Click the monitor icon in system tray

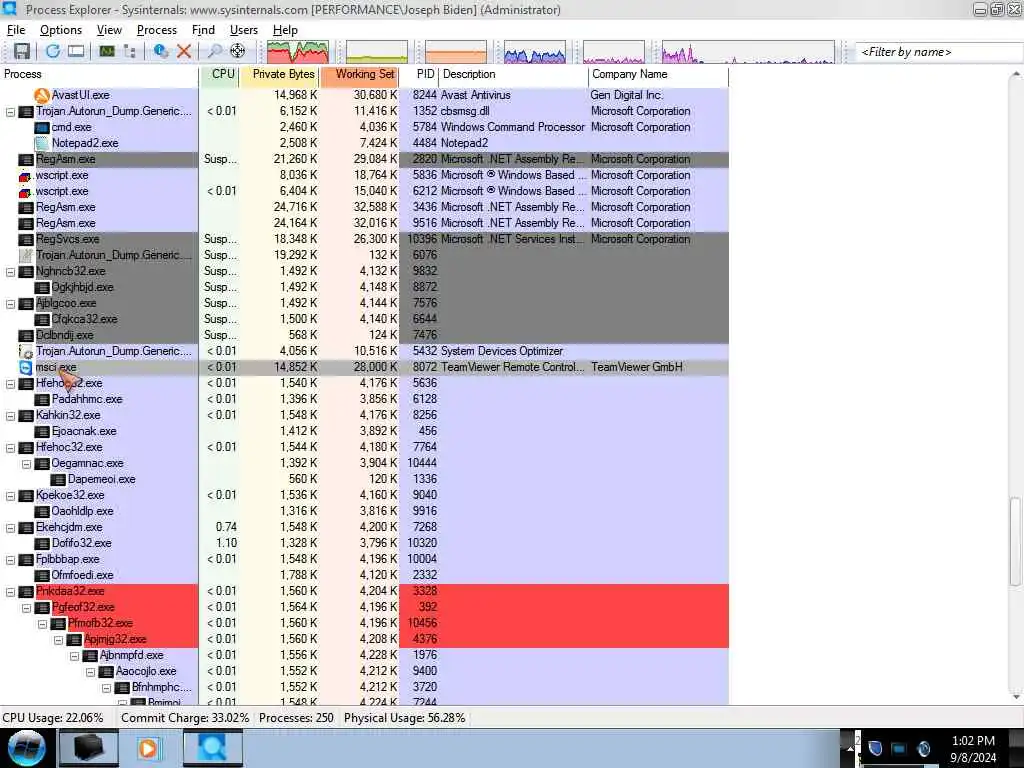(x=899, y=748)
